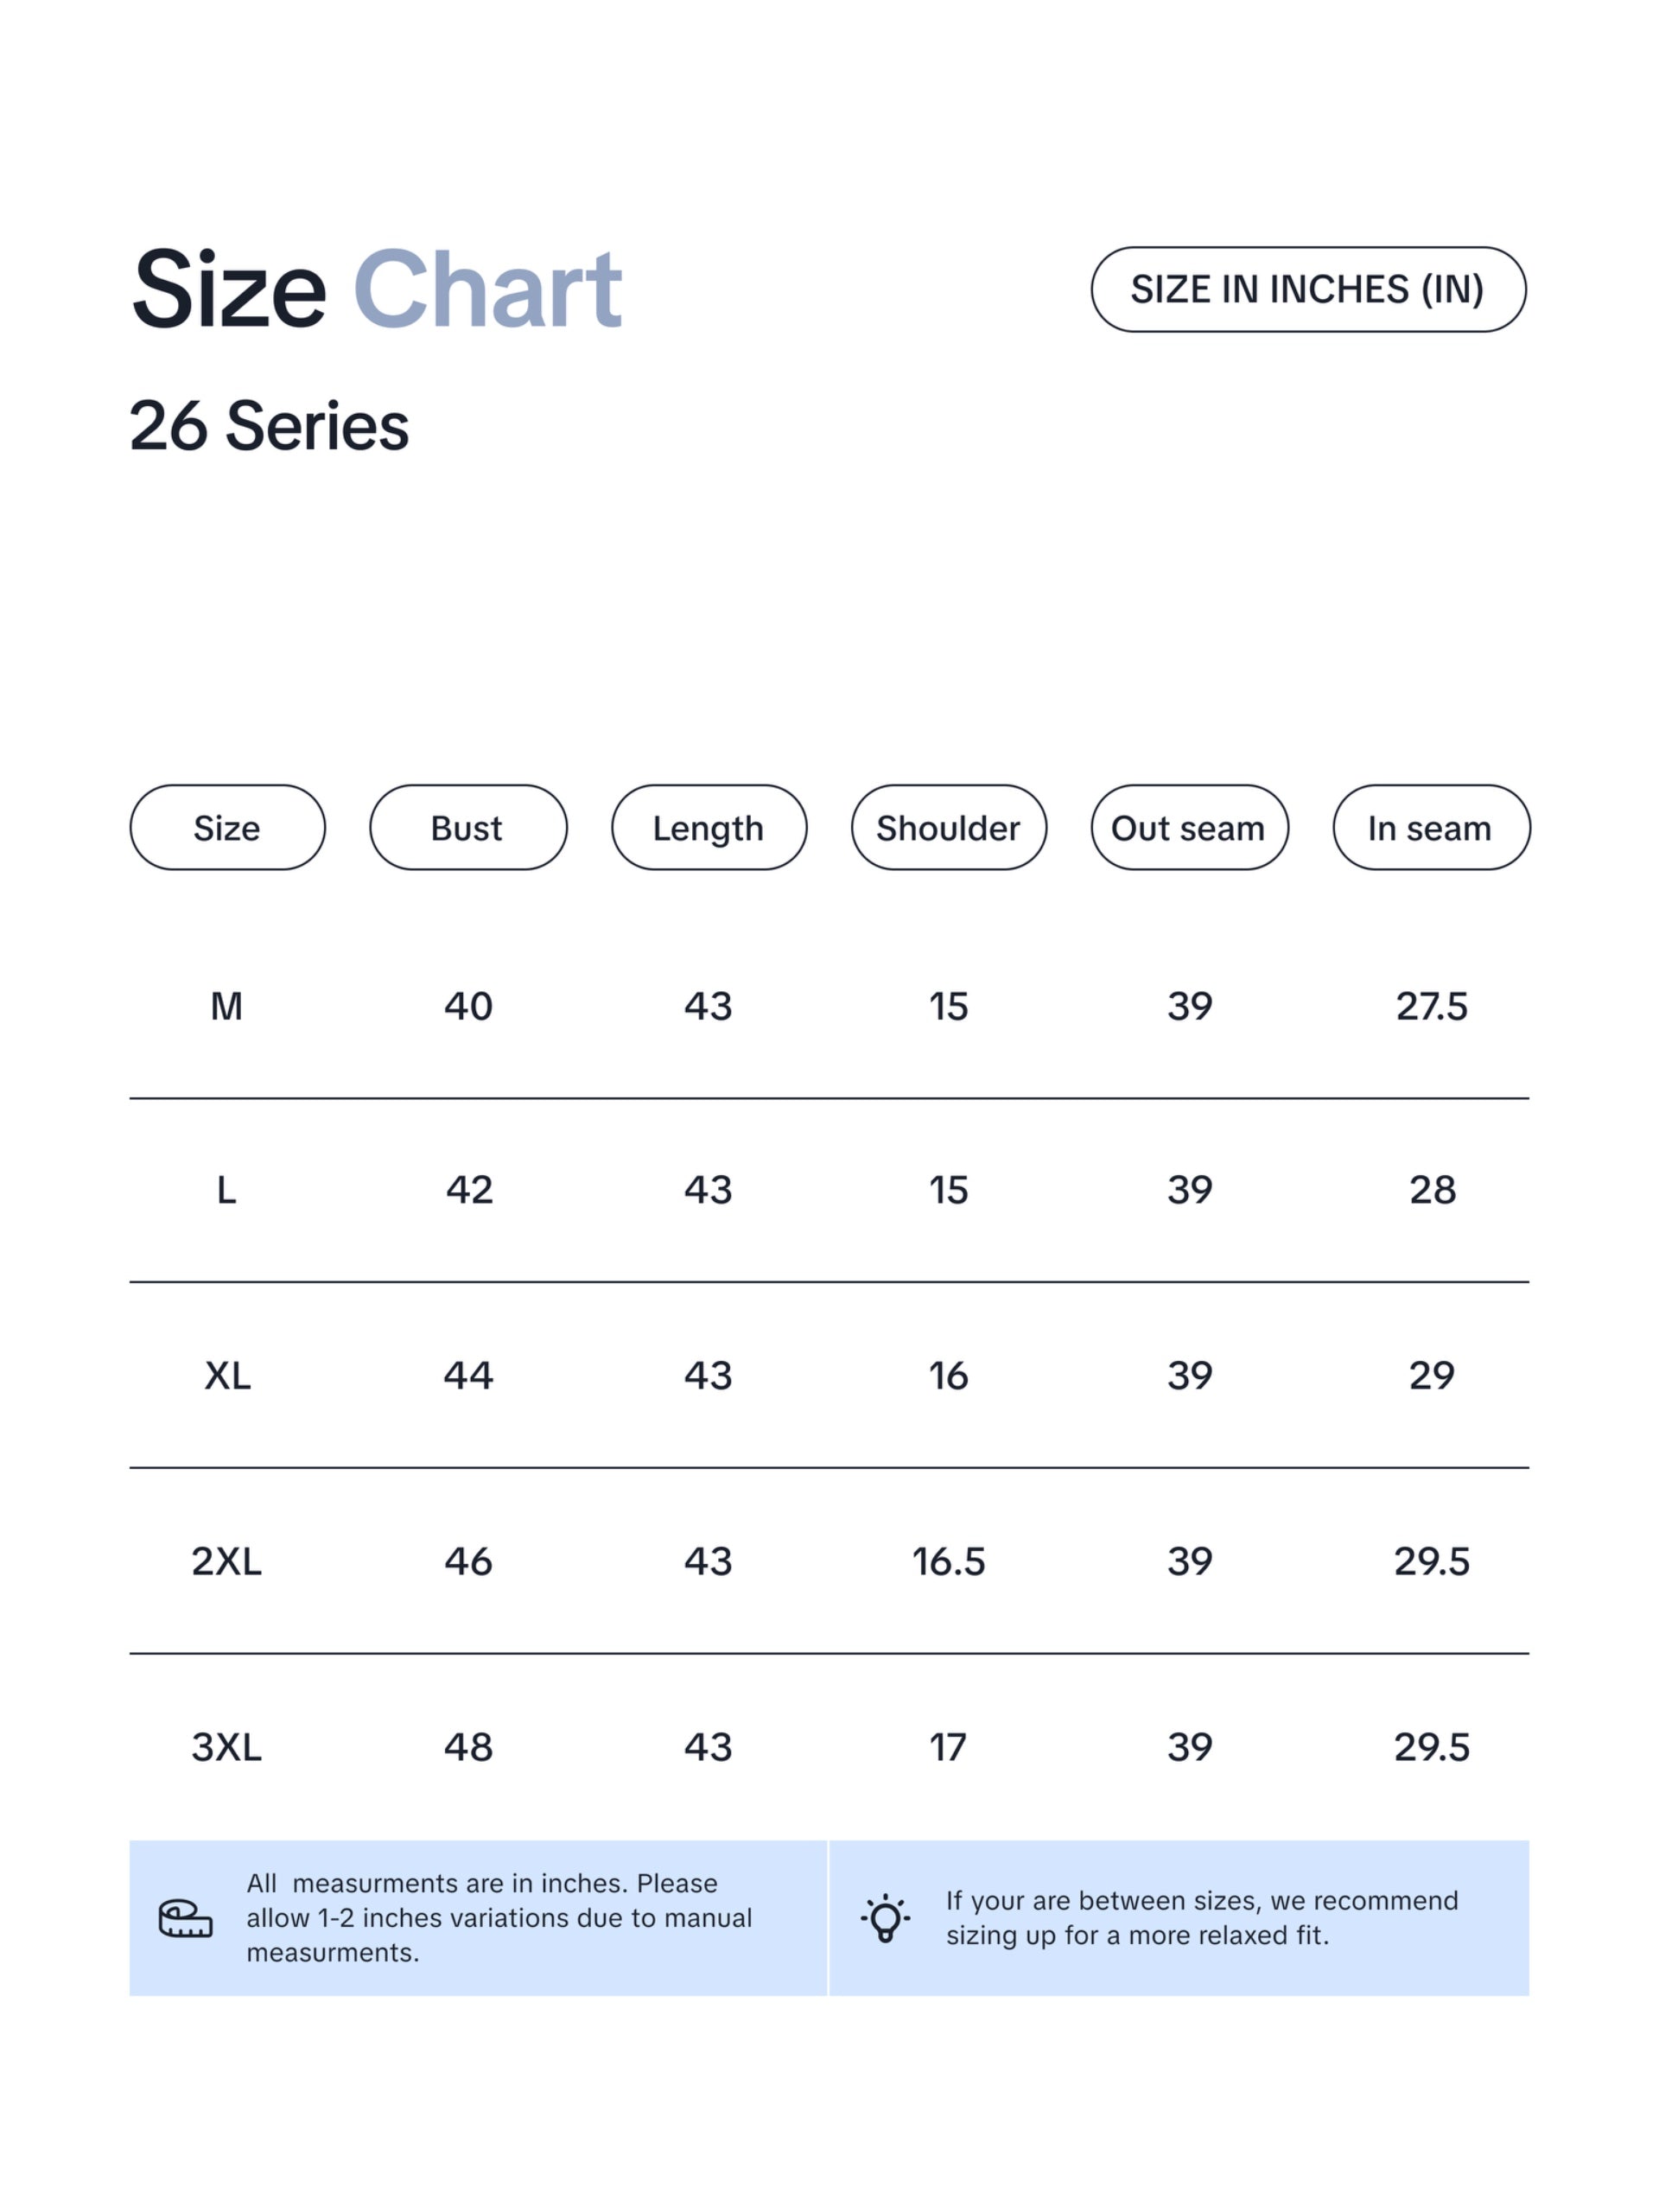This screenshot has height=2212, width=1659.
Task: Click the Shoulder header pill
Action: point(949,827)
